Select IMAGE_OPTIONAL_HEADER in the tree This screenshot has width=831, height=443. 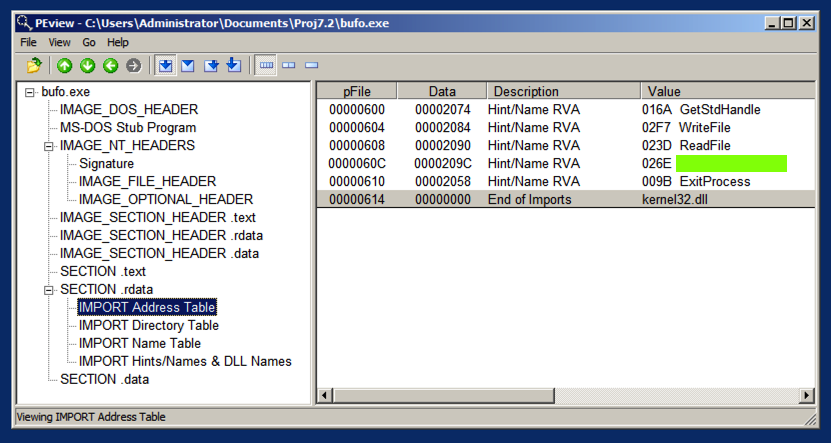[166, 200]
